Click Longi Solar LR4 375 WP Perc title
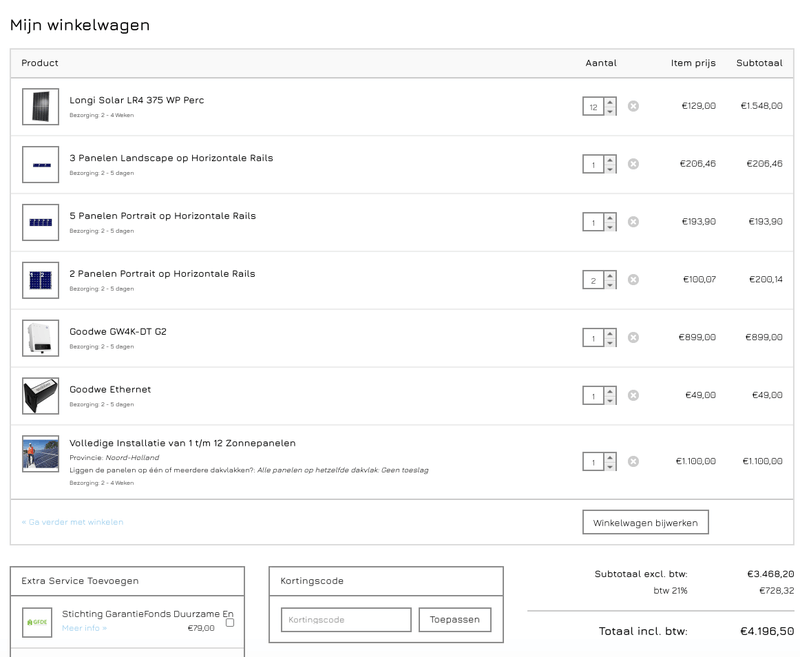 click(x=136, y=100)
